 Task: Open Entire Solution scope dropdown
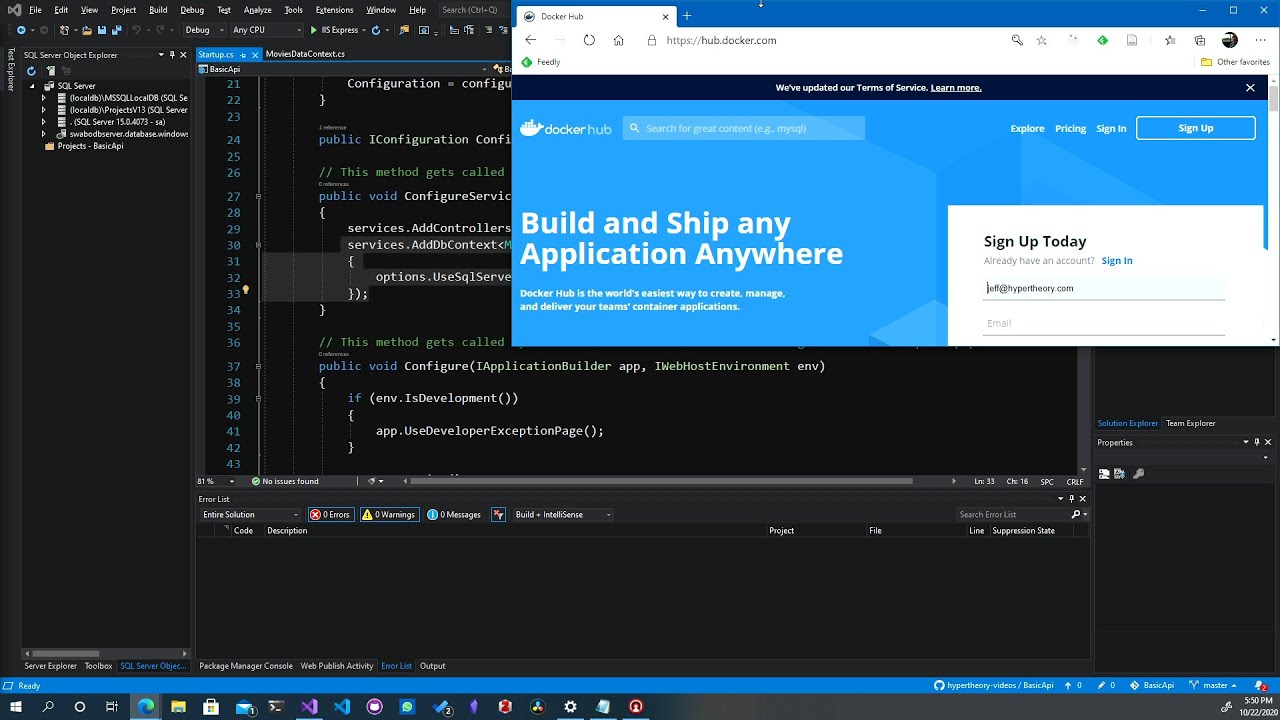(250, 515)
